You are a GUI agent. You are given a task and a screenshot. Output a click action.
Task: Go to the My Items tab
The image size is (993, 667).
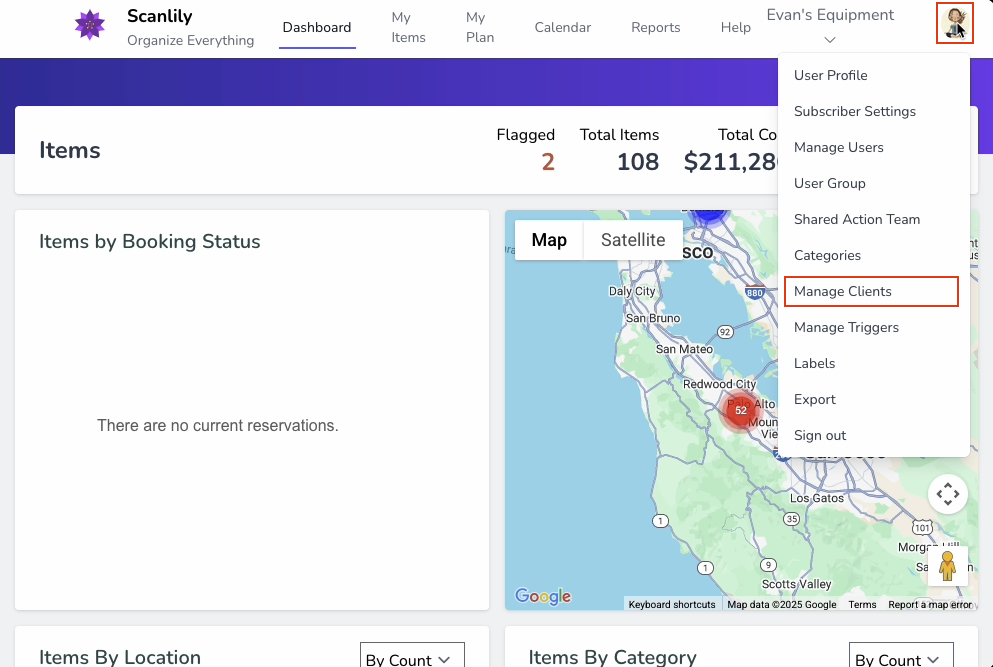pyautogui.click(x=408, y=28)
